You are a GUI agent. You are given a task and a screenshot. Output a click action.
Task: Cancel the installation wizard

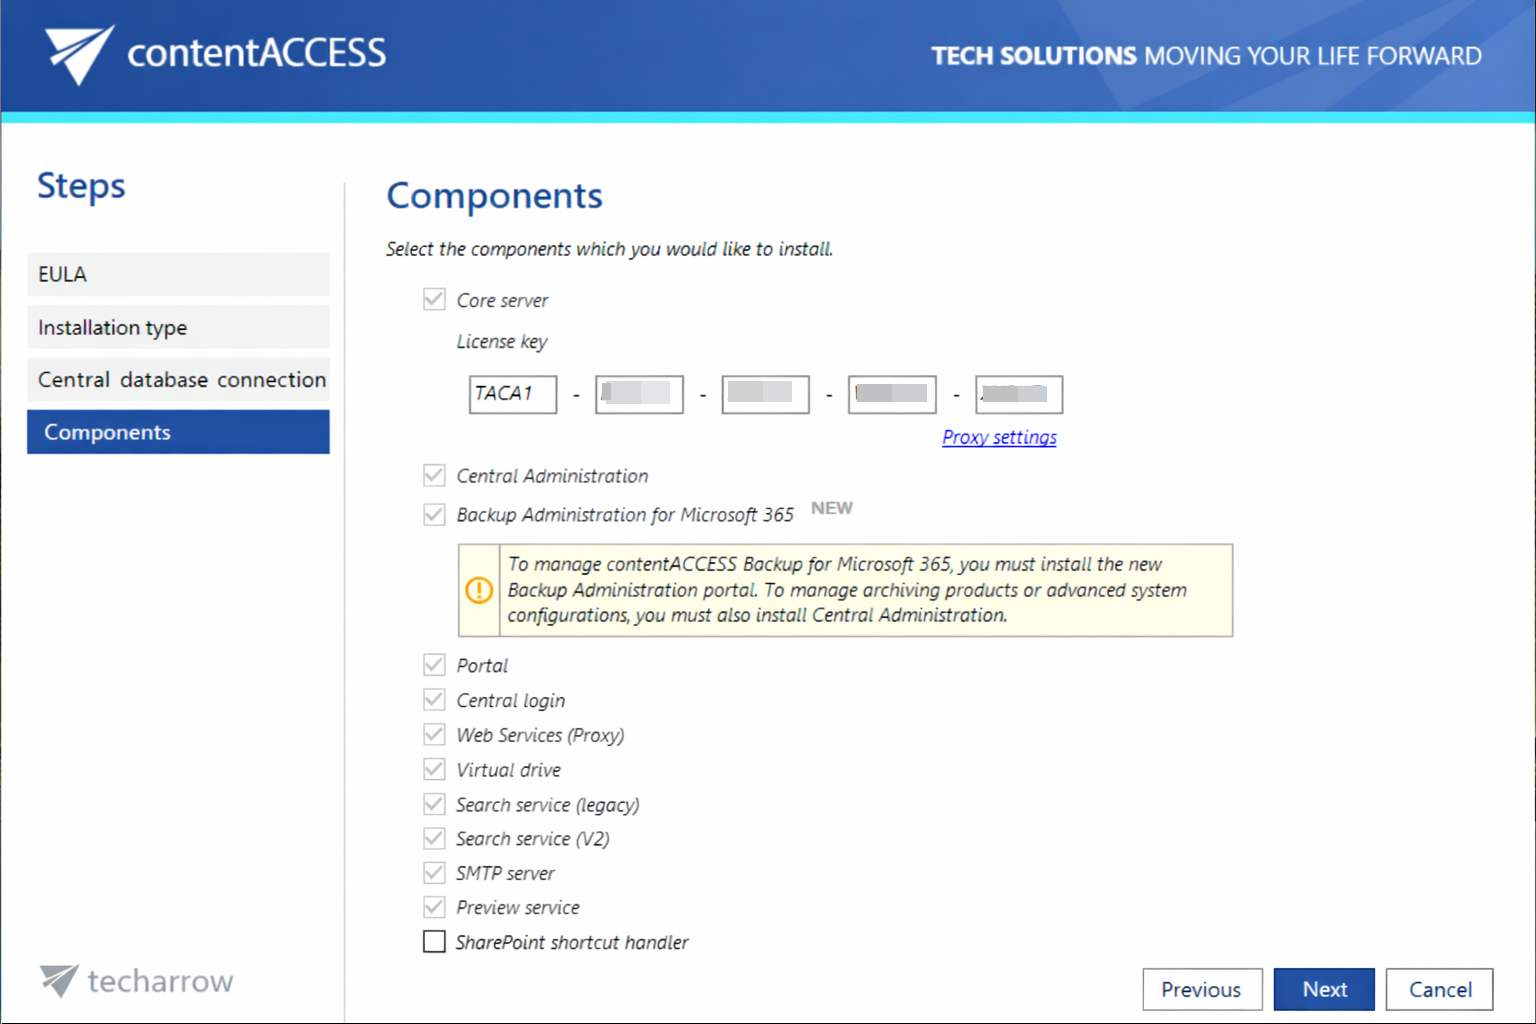[1439, 989]
